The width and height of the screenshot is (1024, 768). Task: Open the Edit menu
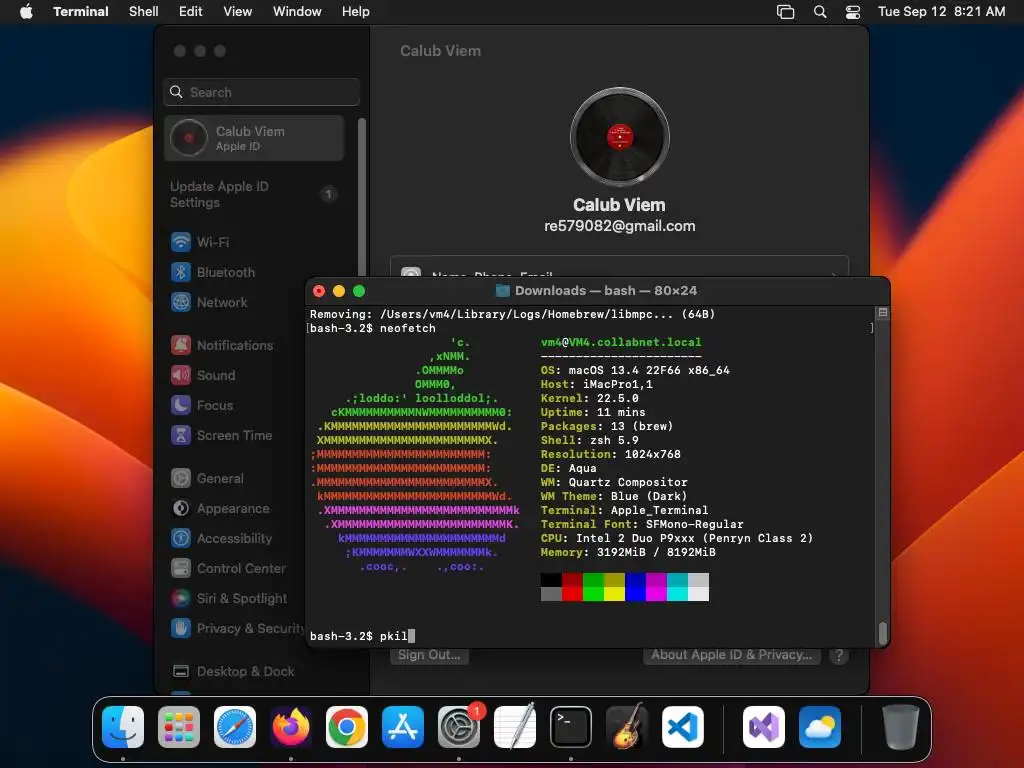191,11
